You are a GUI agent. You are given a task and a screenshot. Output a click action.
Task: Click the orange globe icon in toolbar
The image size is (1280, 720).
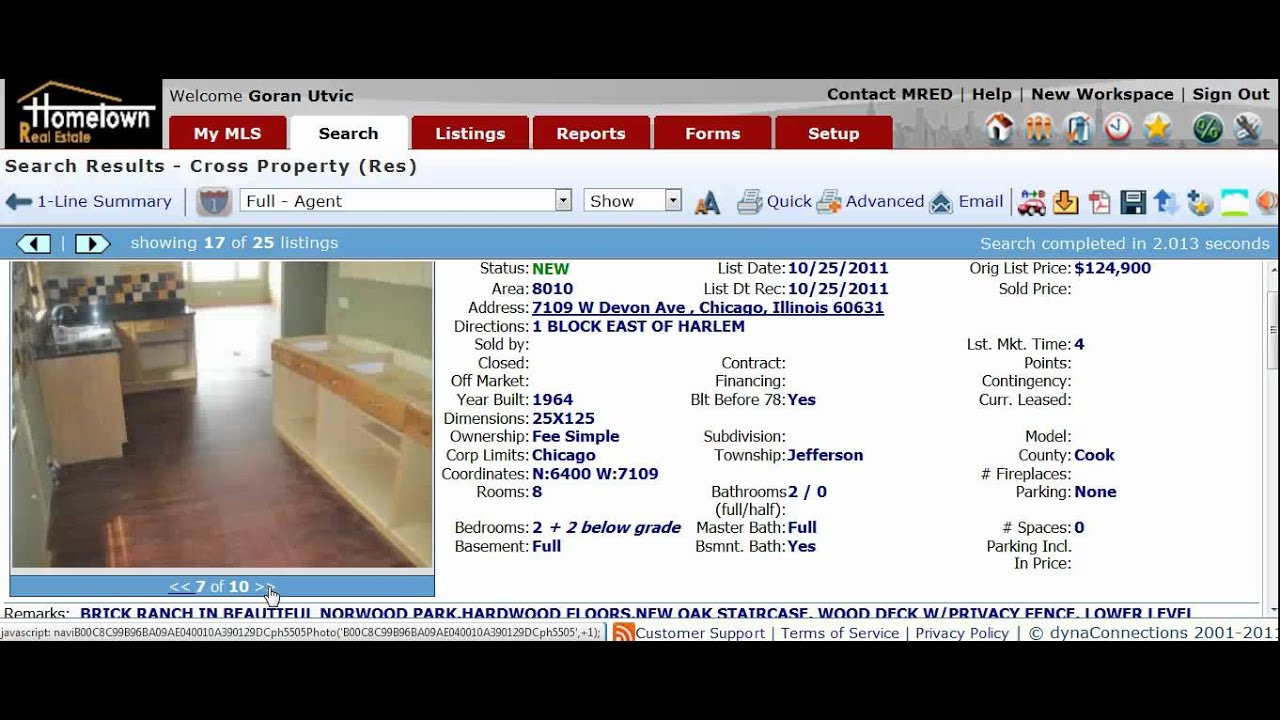click(x=1267, y=202)
